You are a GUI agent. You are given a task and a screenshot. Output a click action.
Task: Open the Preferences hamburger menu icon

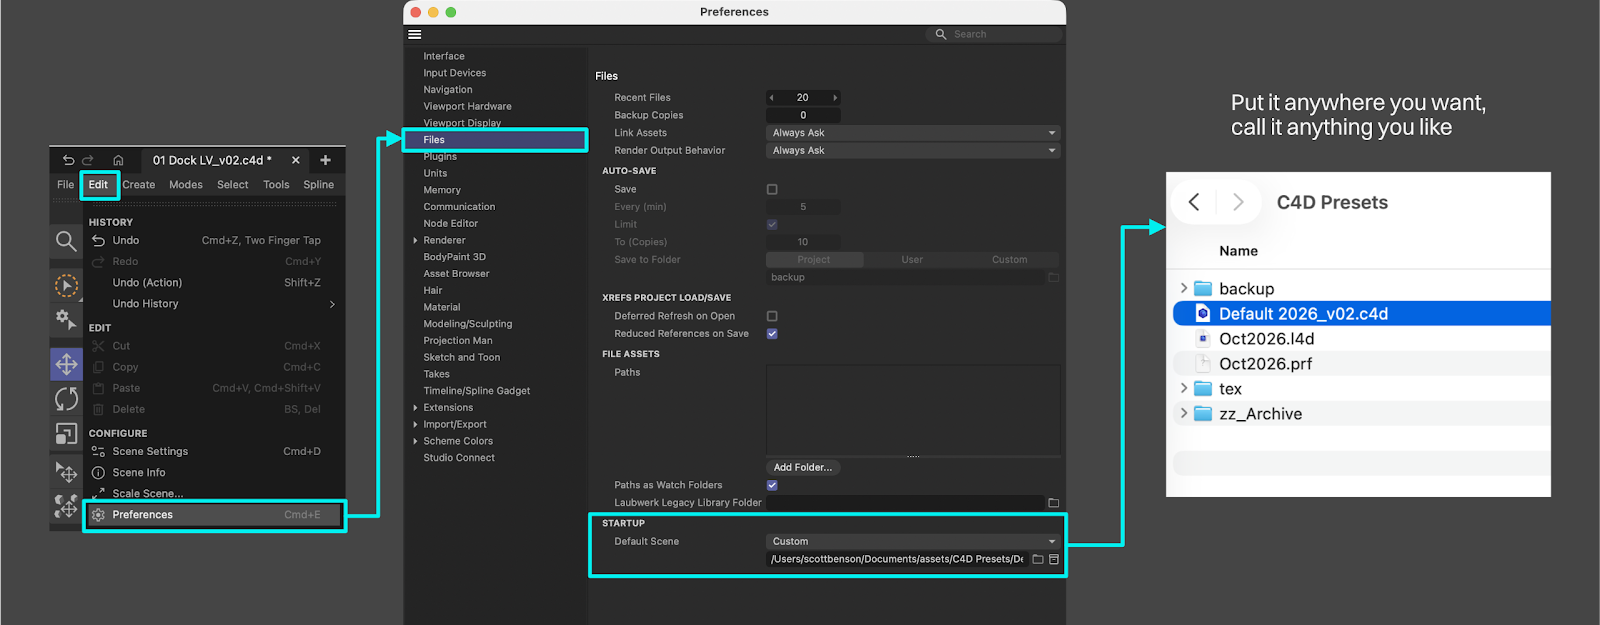tap(415, 34)
